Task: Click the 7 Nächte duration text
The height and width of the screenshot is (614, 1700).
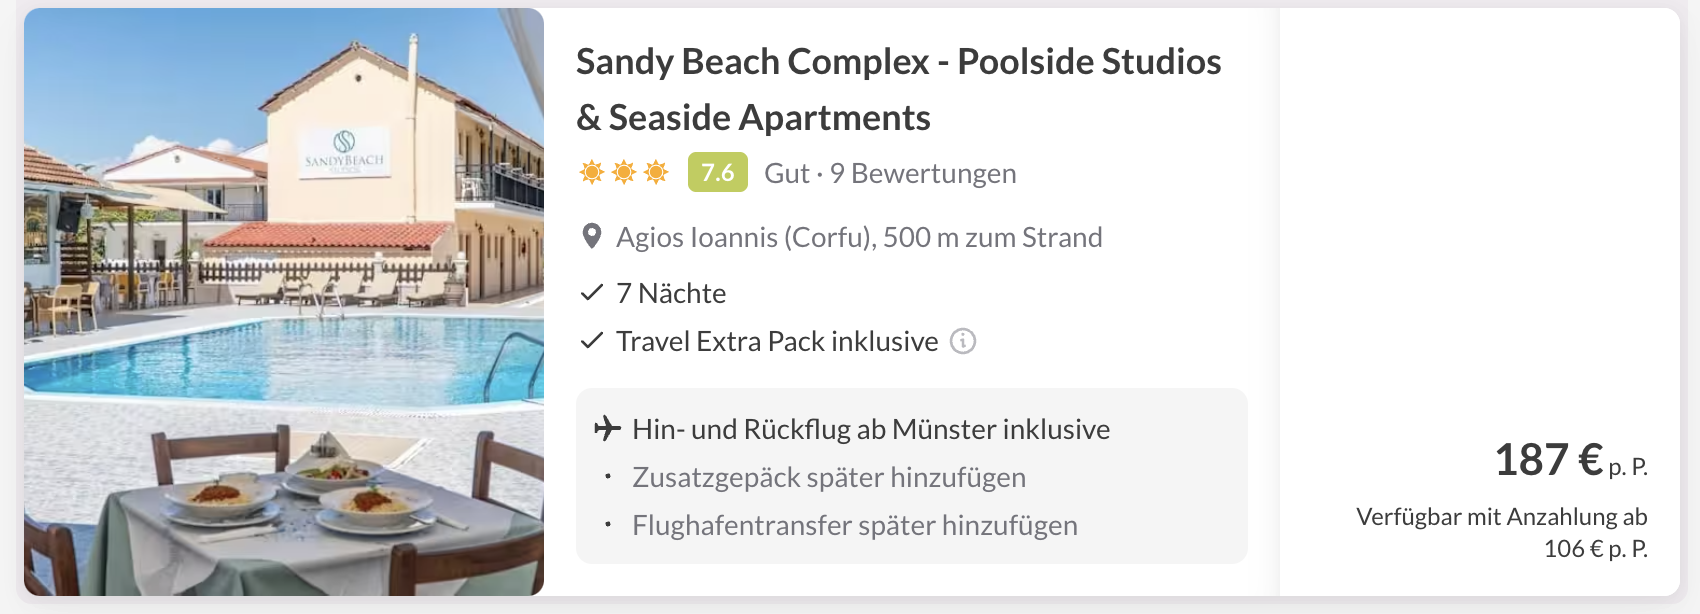Action: click(x=671, y=293)
